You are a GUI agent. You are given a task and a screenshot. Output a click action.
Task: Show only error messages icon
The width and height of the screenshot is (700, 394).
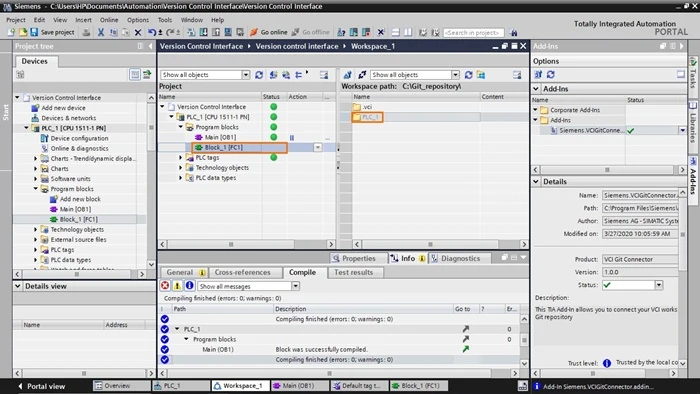coord(165,286)
